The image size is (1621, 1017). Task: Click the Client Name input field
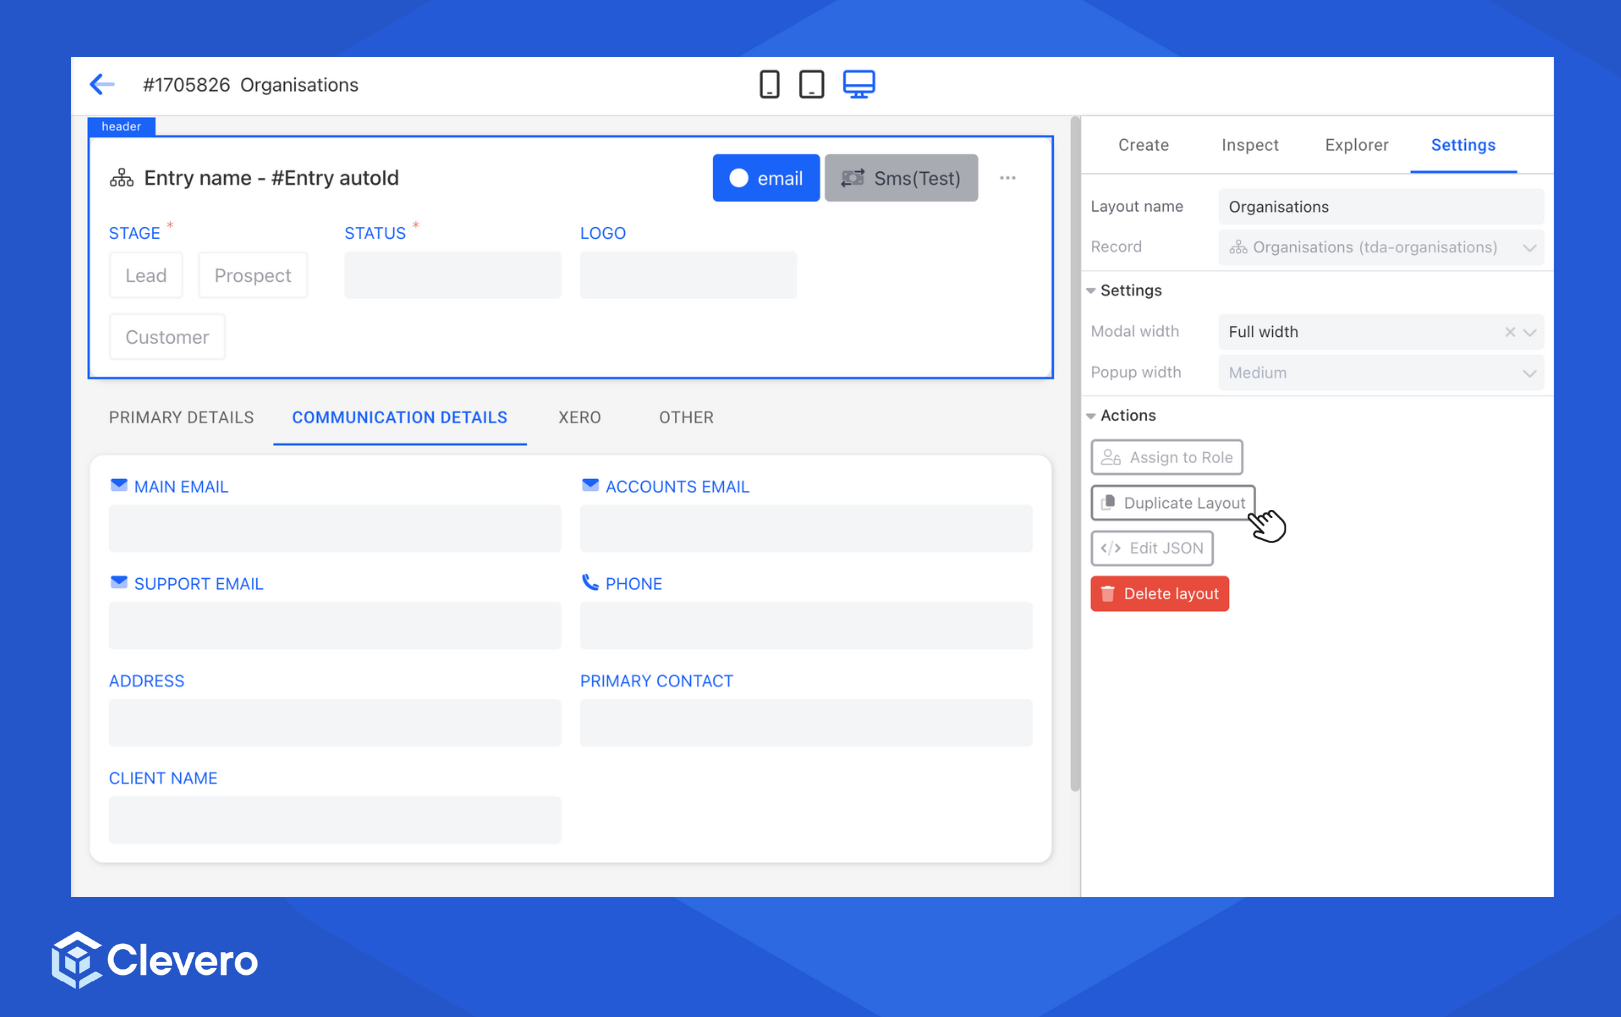click(x=335, y=819)
